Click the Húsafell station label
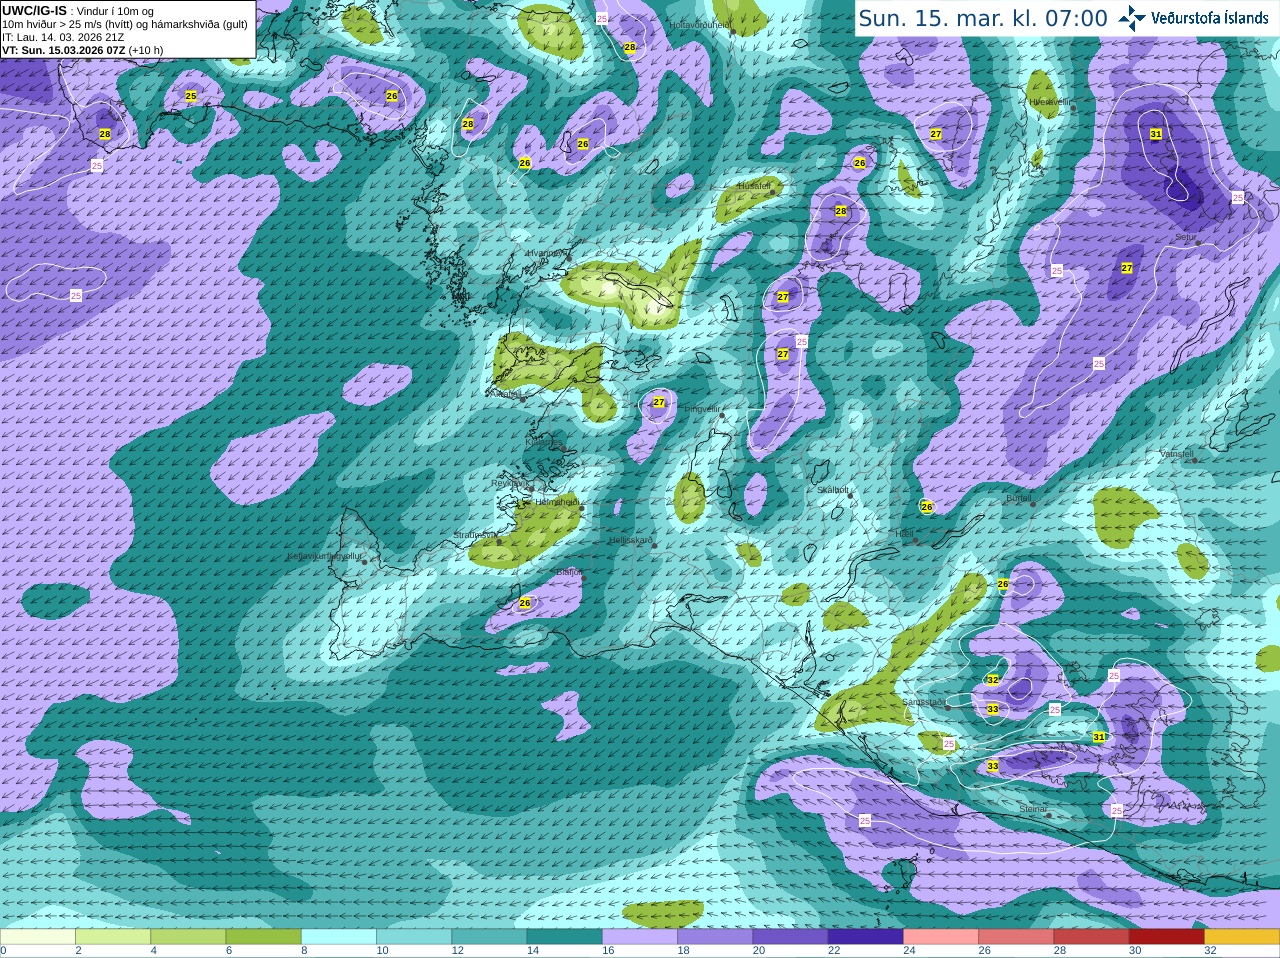This screenshot has width=1280, height=958. click(754, 186)
